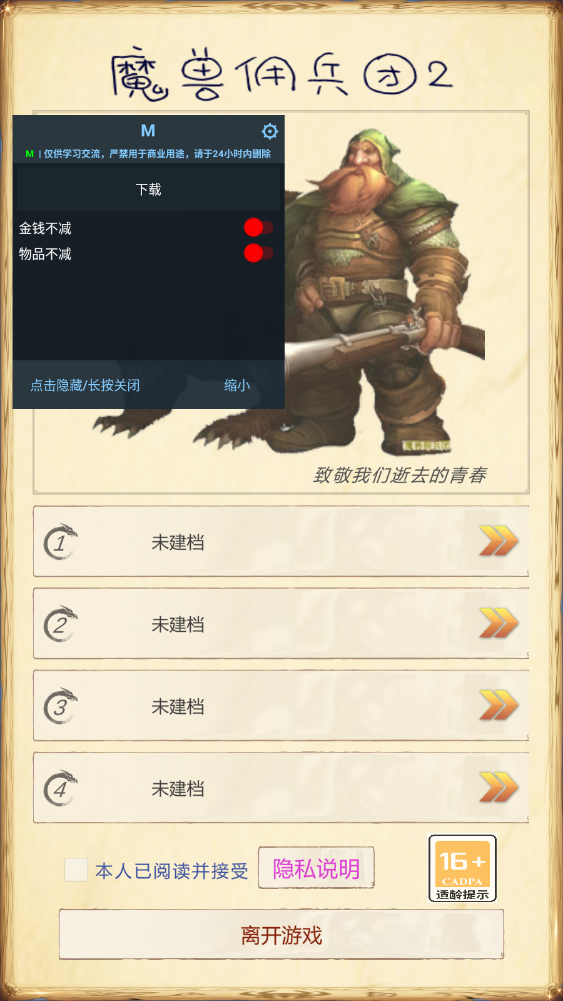Open the CADPA 16+ age rating badge
This screenshot has width=563, height=1001.
coord(462,868)
